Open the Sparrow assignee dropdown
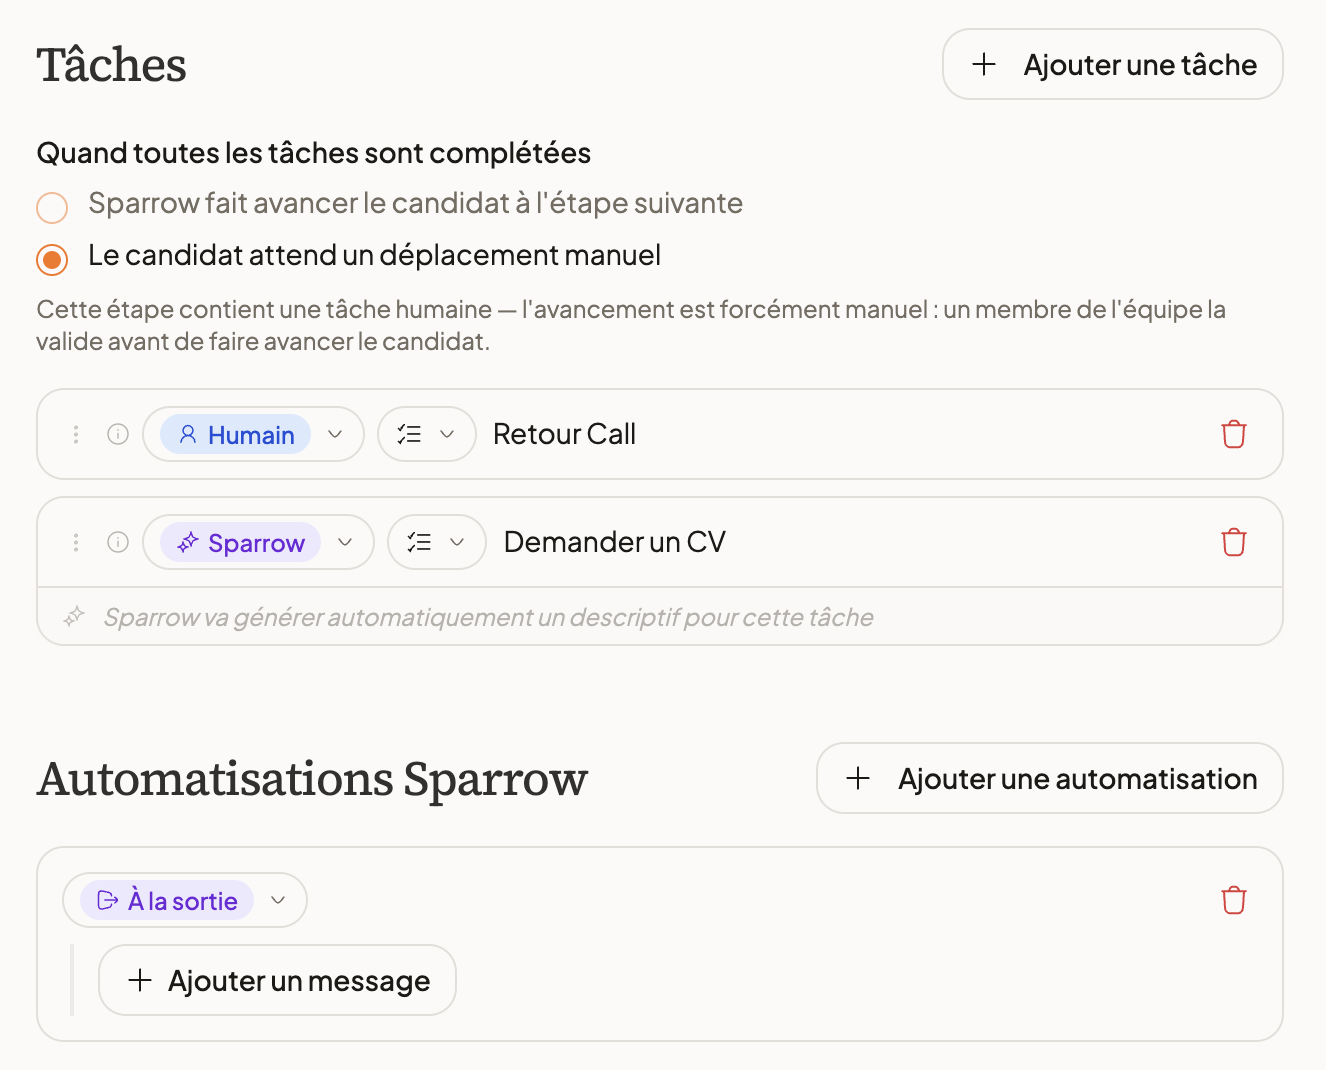1326x1070 pixels. [x=259, y=542]
